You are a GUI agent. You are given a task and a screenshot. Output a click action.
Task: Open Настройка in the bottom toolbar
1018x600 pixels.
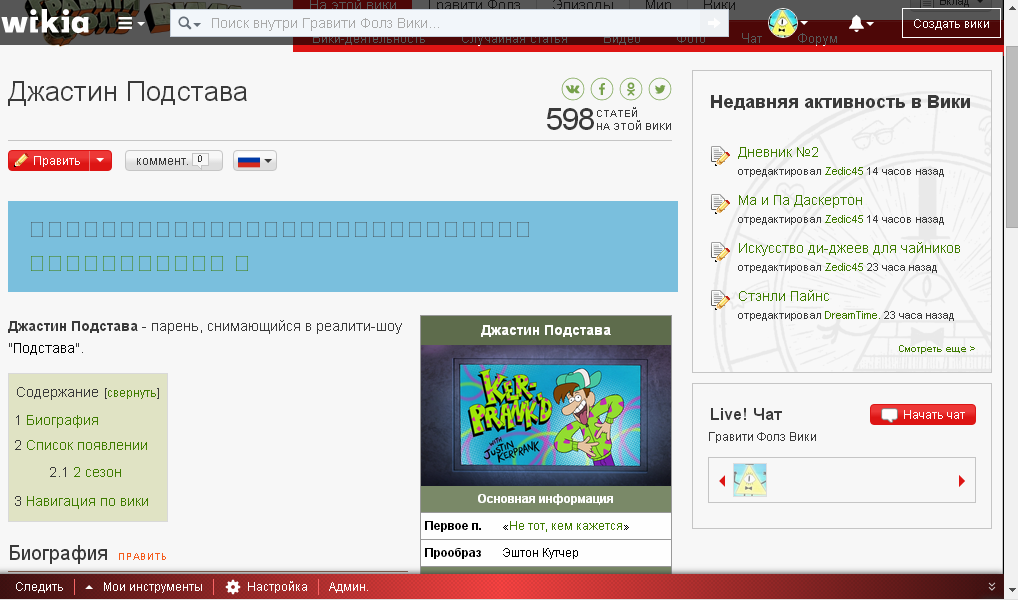pos(267,587)
